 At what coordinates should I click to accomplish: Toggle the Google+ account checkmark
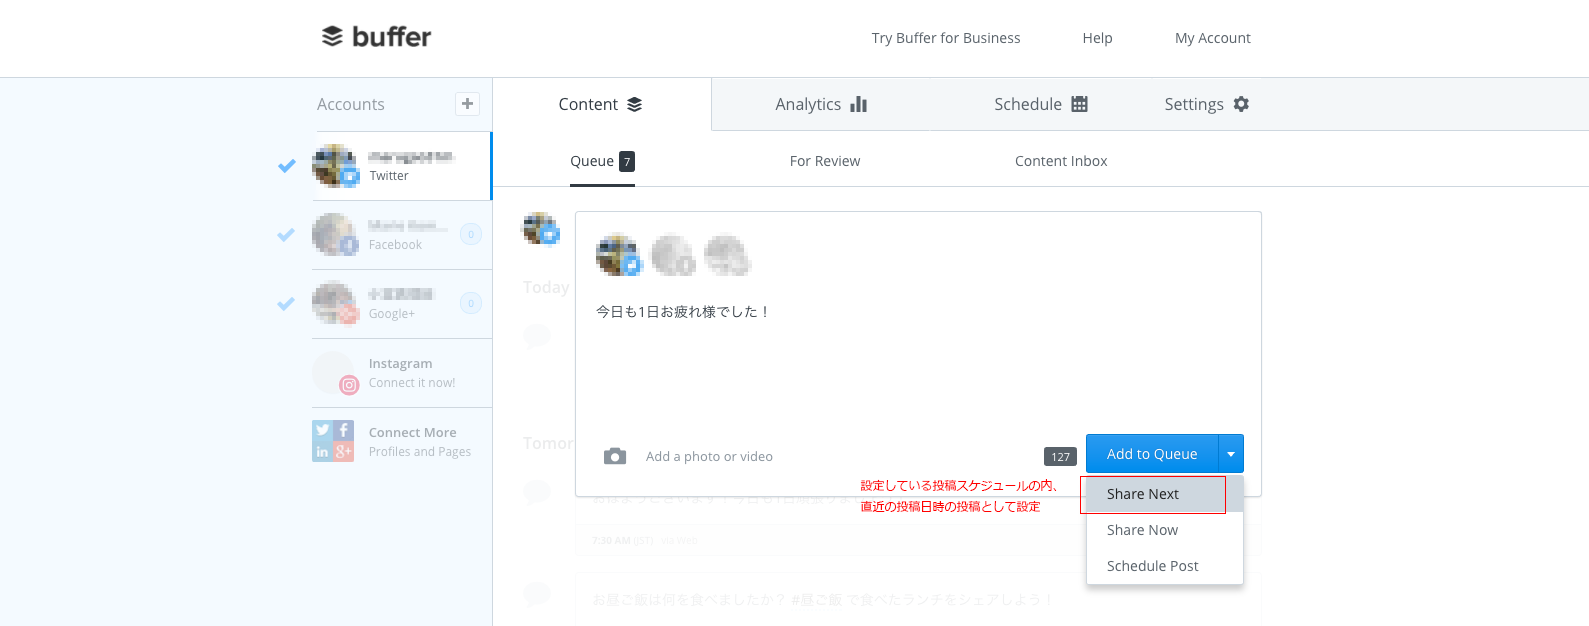click(287, 304)
